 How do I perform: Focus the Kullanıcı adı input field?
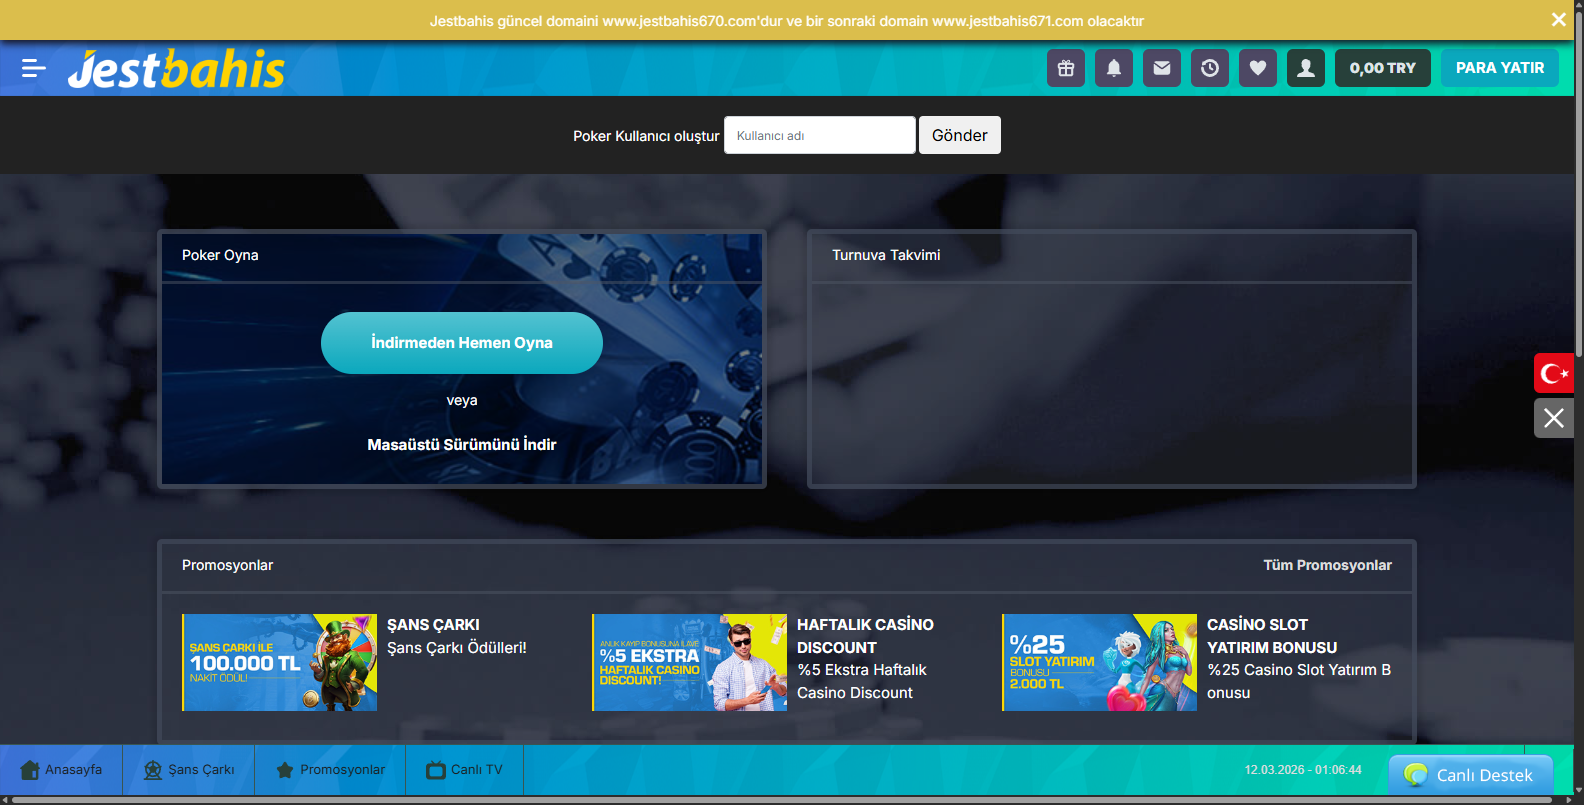(819, 135)
